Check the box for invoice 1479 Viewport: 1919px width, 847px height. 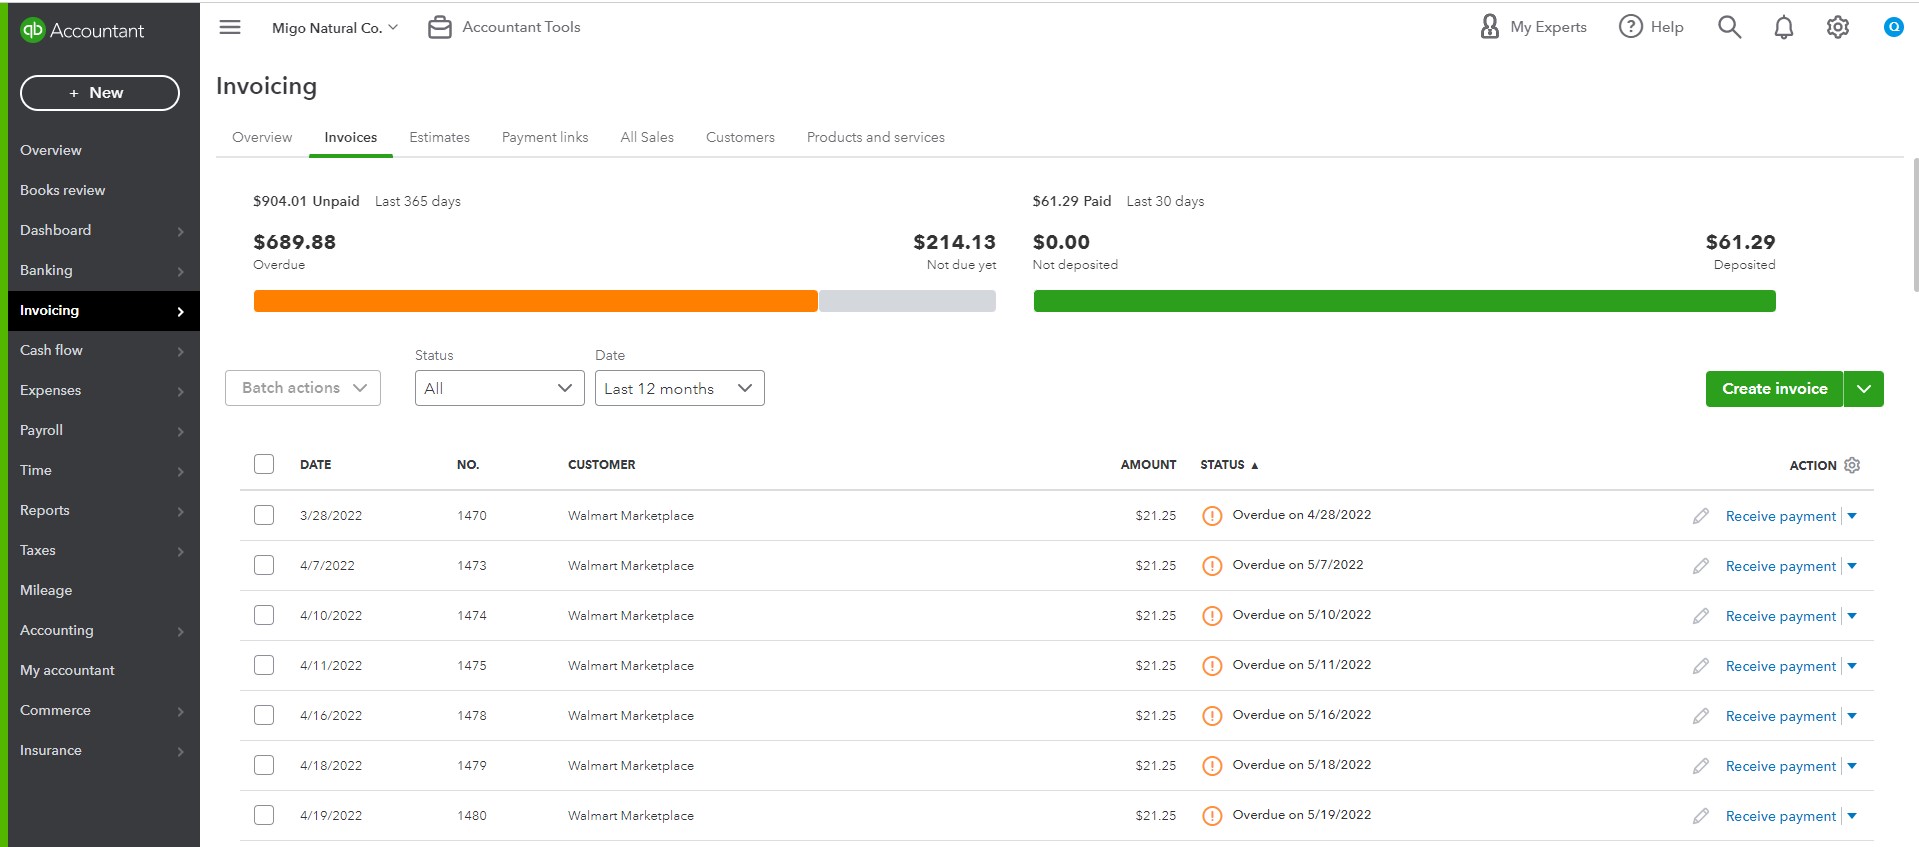264,765
